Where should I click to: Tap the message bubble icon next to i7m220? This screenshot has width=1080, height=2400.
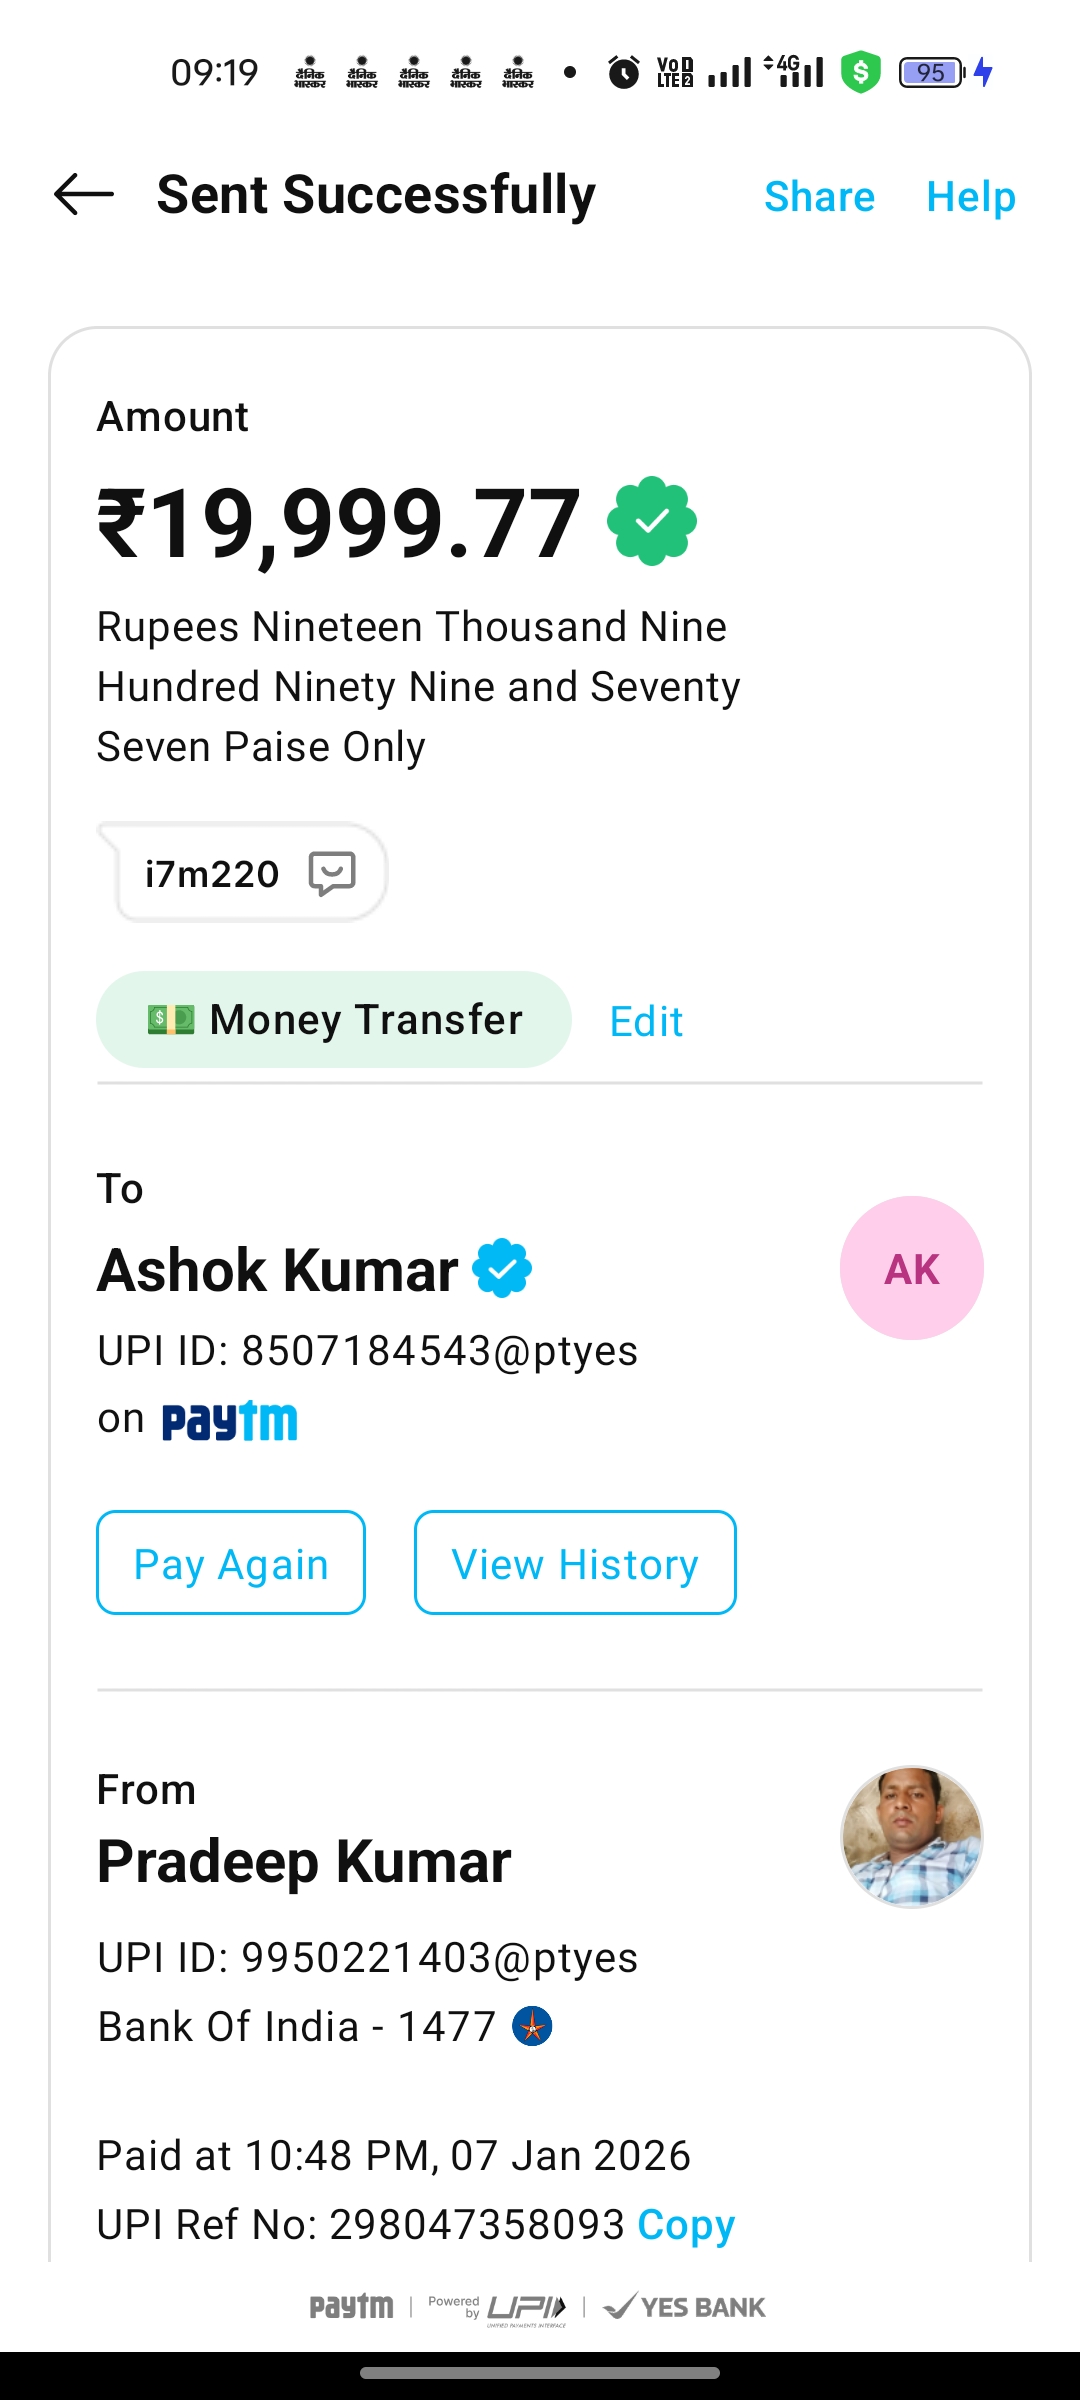click(x=332, y=873)
